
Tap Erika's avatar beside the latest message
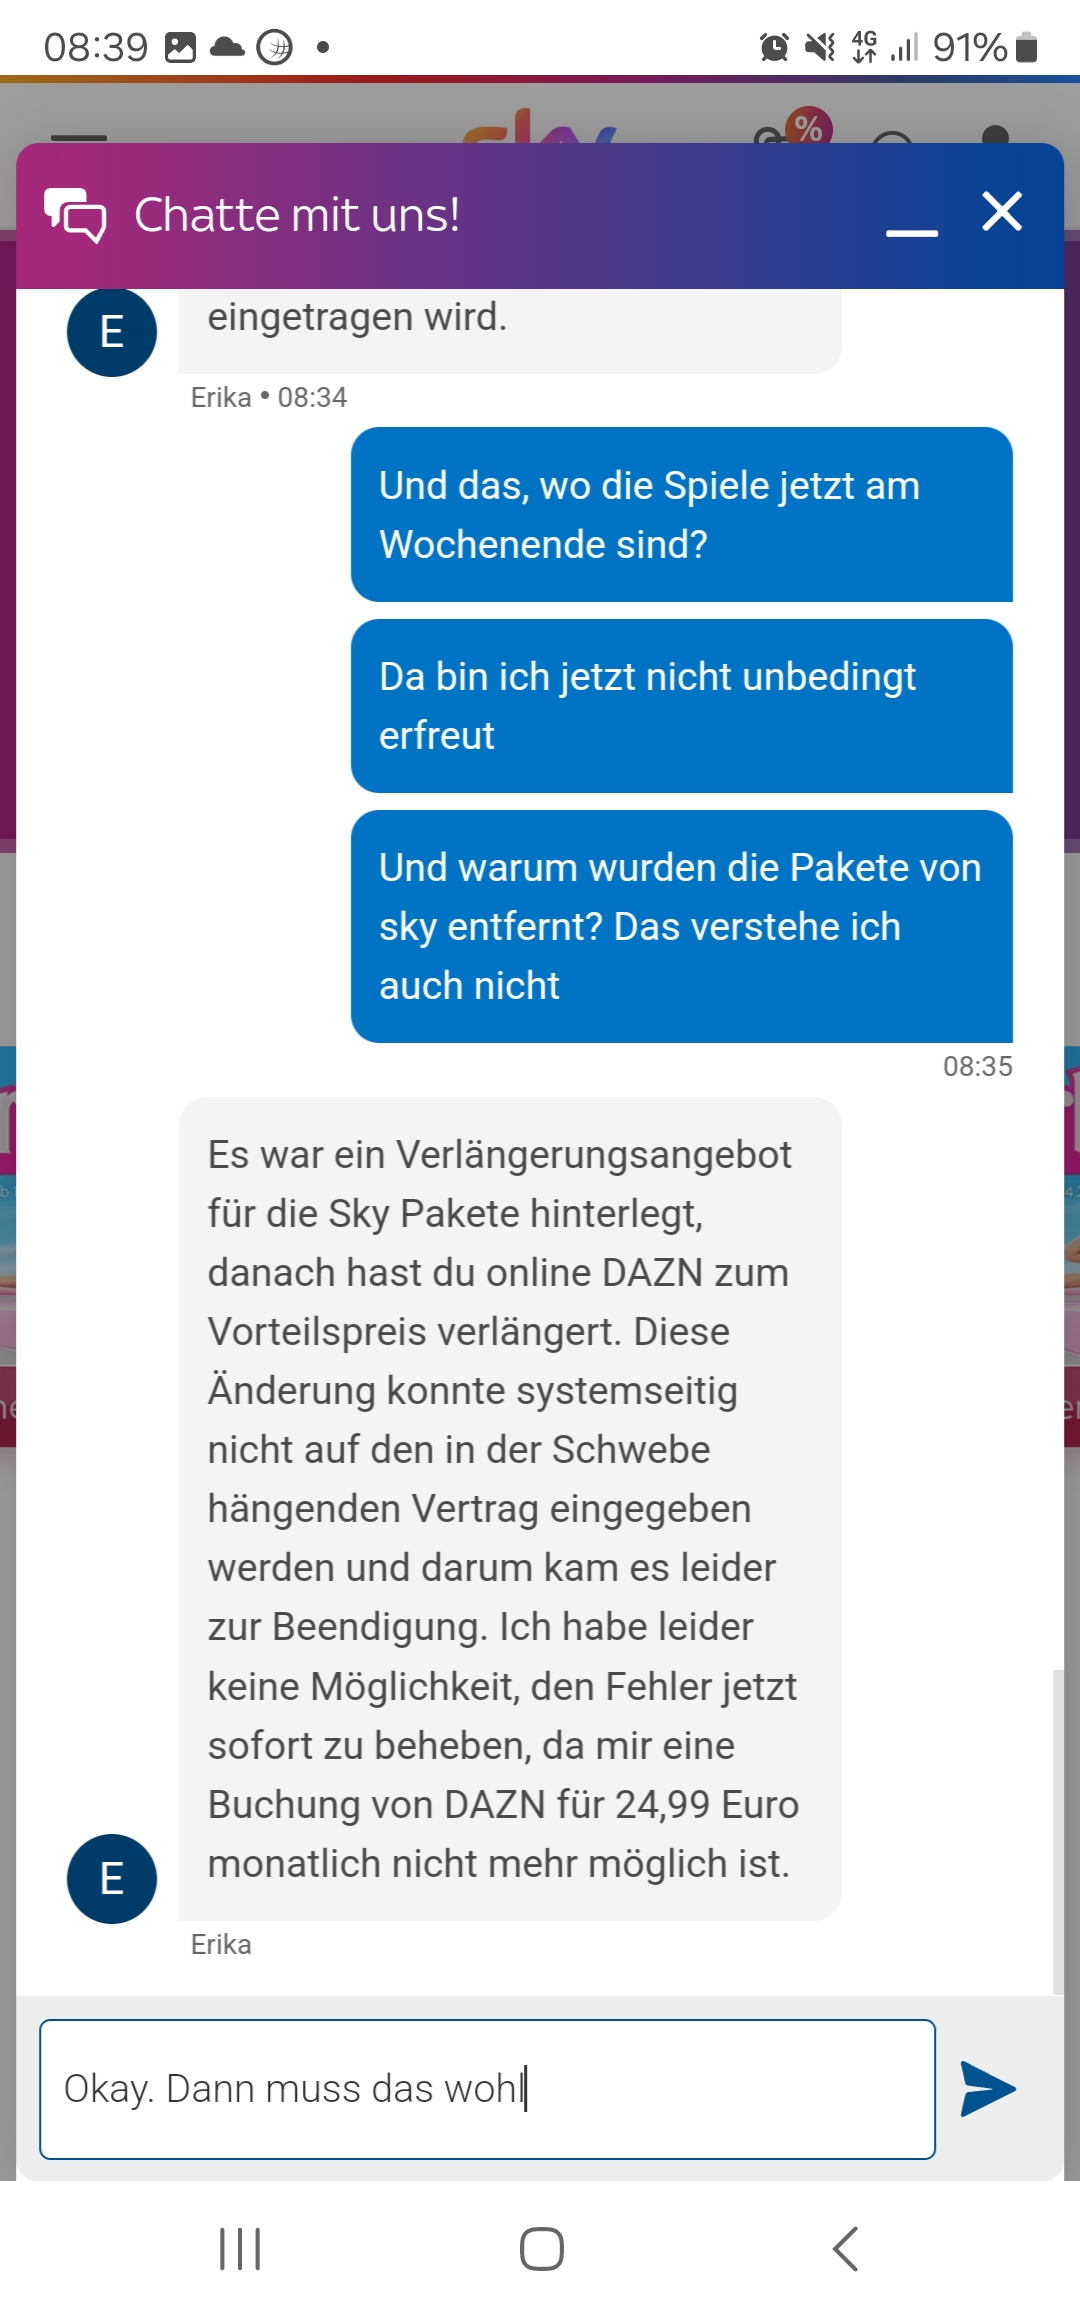point(112,1879)
